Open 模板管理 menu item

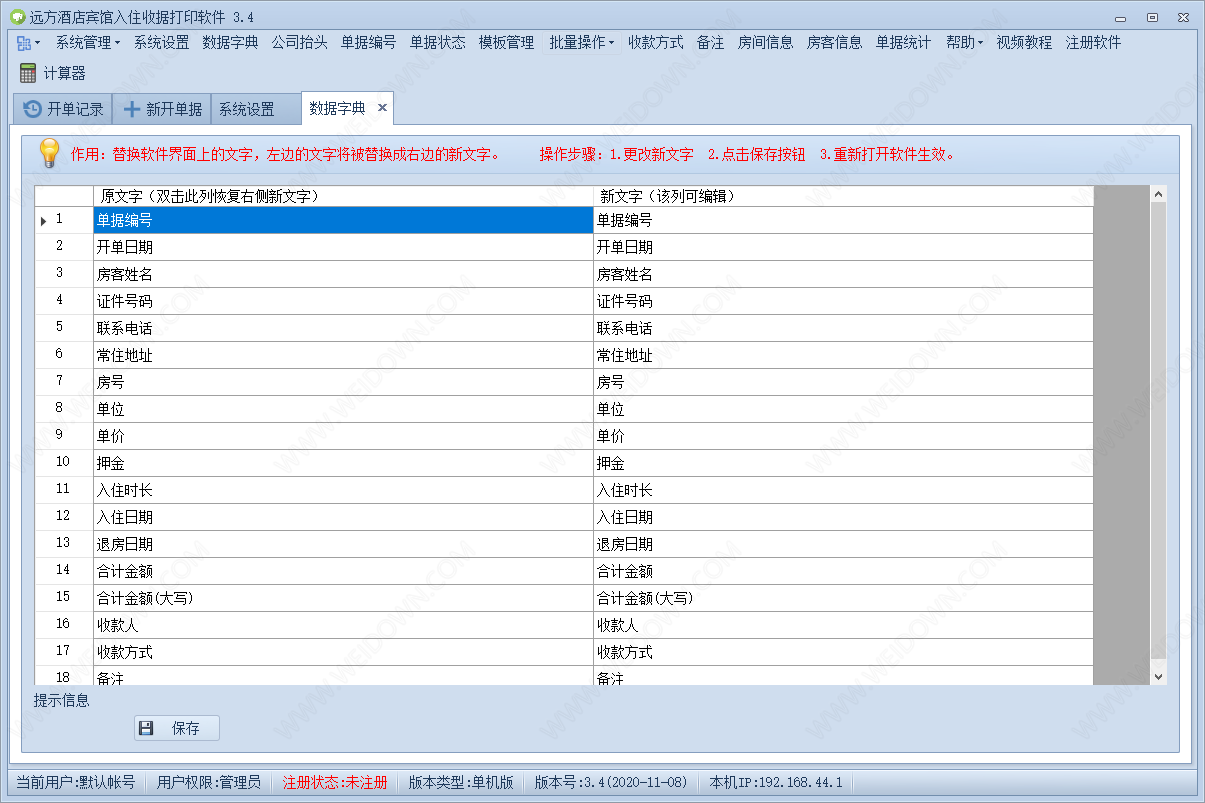pos(506,43)
